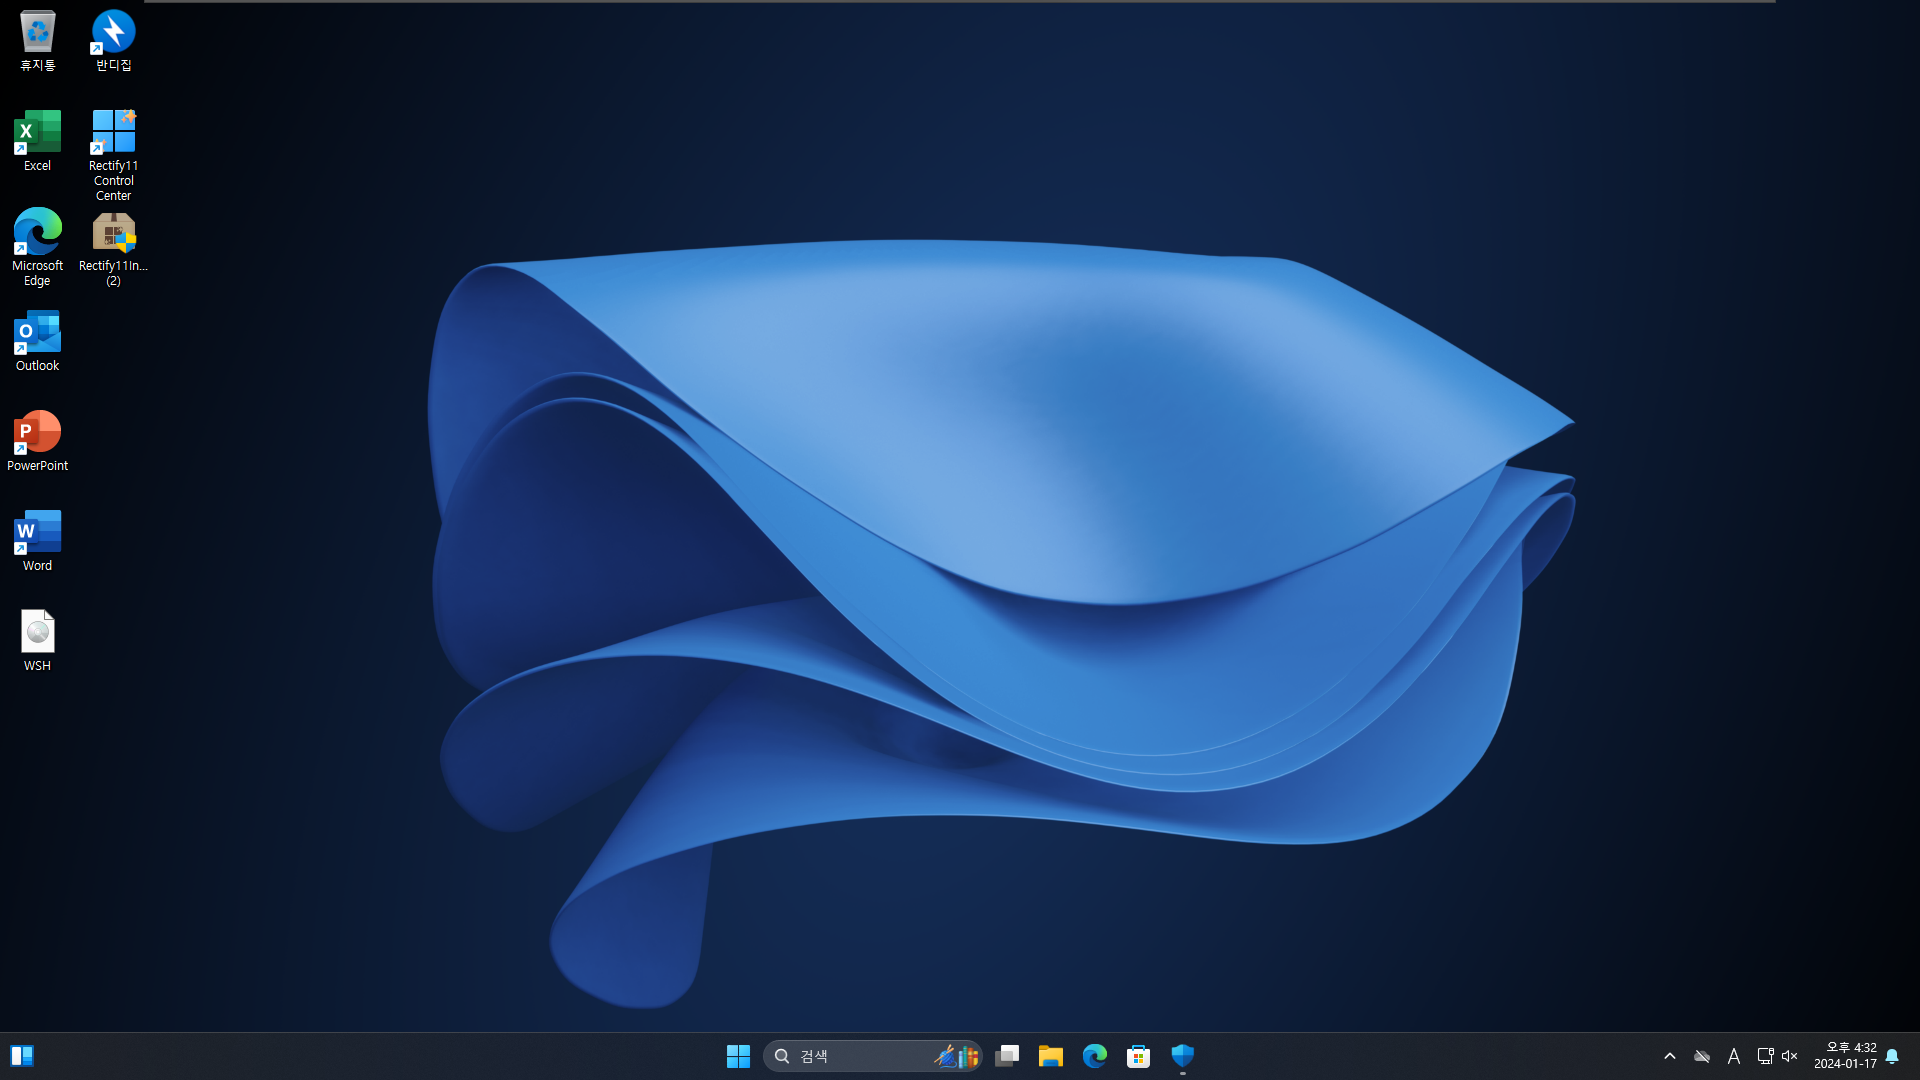Screen dimensions: 1920x1080
Task: Open the clock and calendar flyout showing 오후 4:32
Action: click(x=1845, y=1056)
